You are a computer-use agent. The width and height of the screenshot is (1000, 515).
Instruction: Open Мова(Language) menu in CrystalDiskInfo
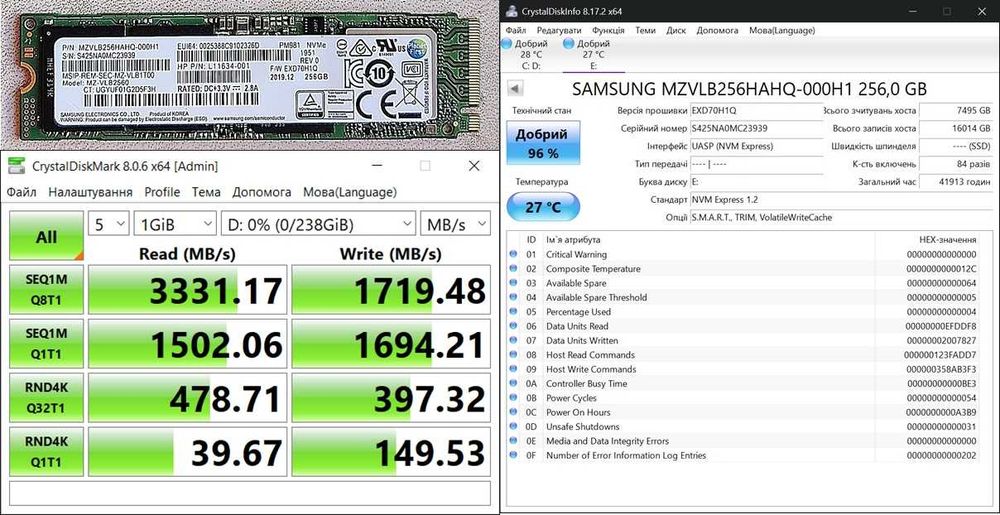(782, 30)
